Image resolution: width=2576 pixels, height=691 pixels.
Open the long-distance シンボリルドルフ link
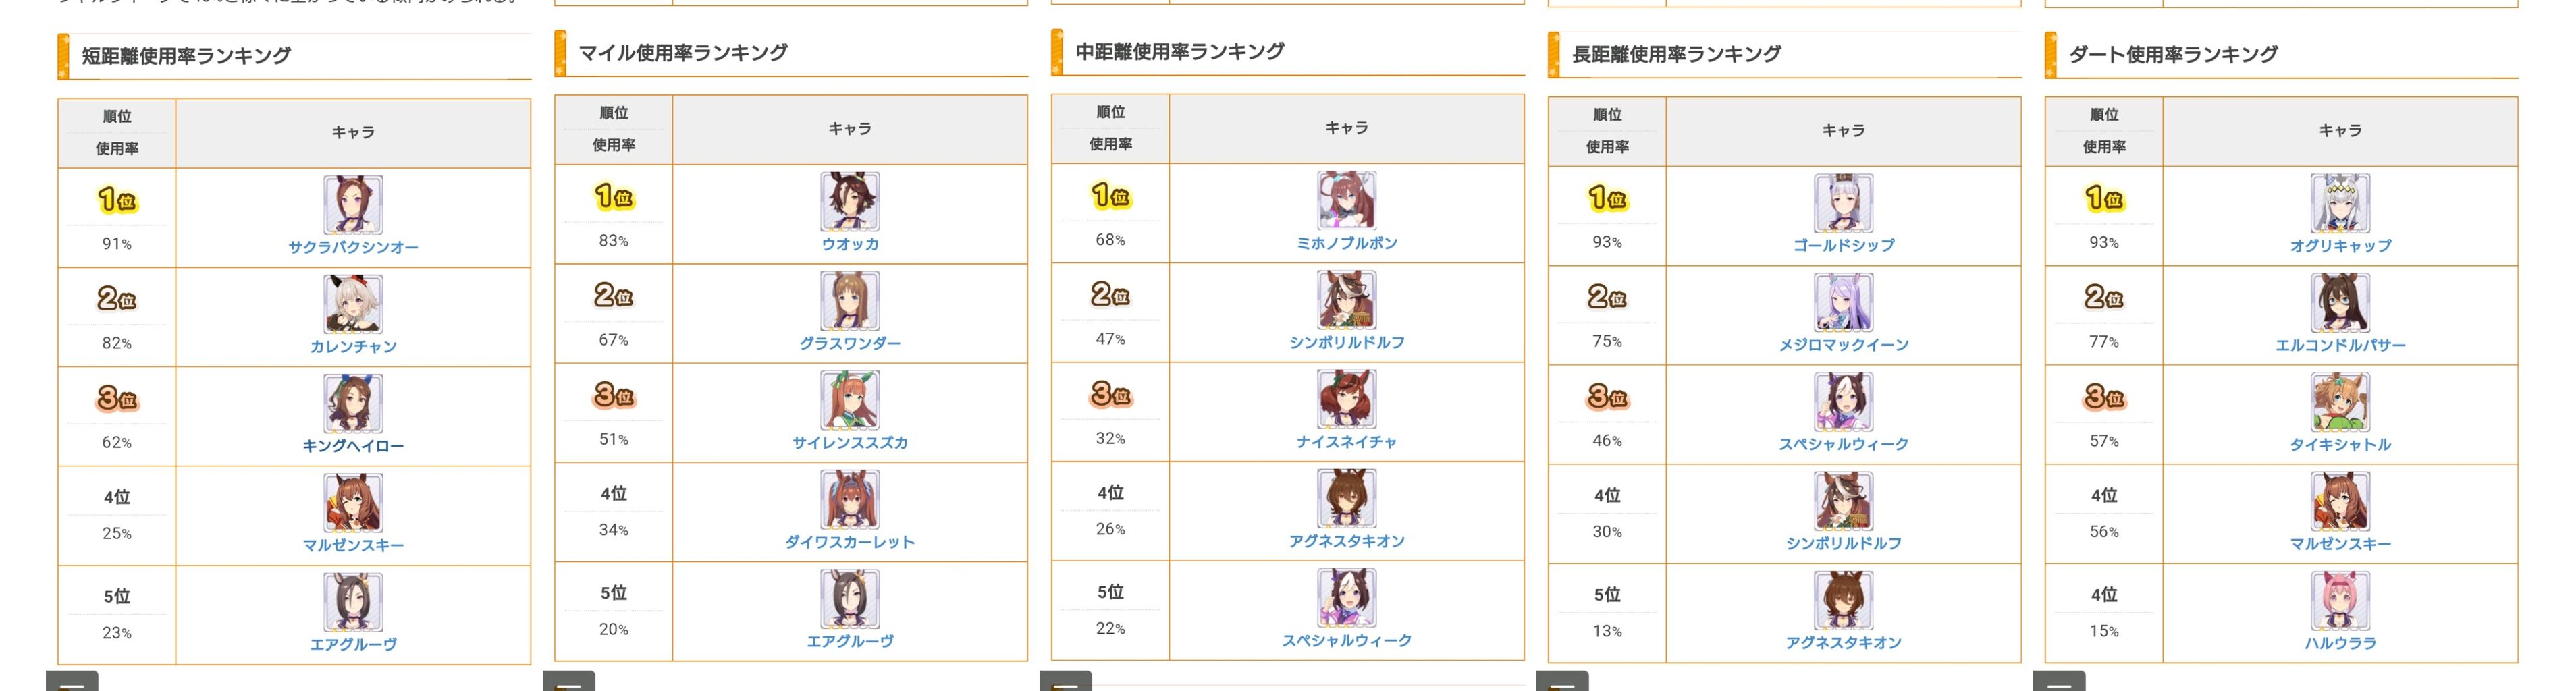pyautogui.click(x=1843, y=543)
